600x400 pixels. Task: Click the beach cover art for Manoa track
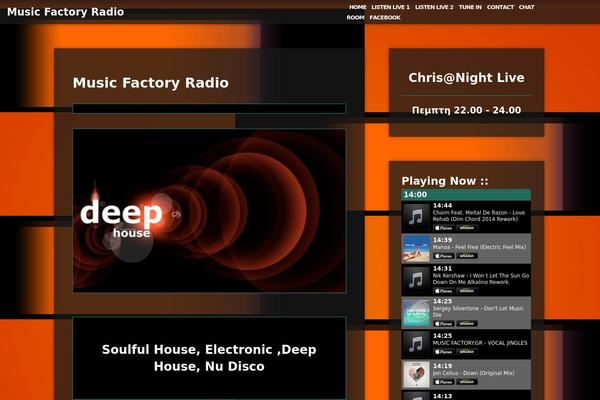tap(416, 248)
